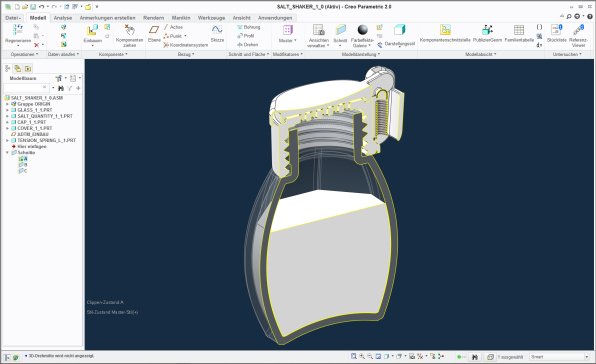Open the Modelldarstellung group dropdown
Image resolution: width=596 pixels, height=364 pixels.
pyautogui.click(x=361, y=54)
